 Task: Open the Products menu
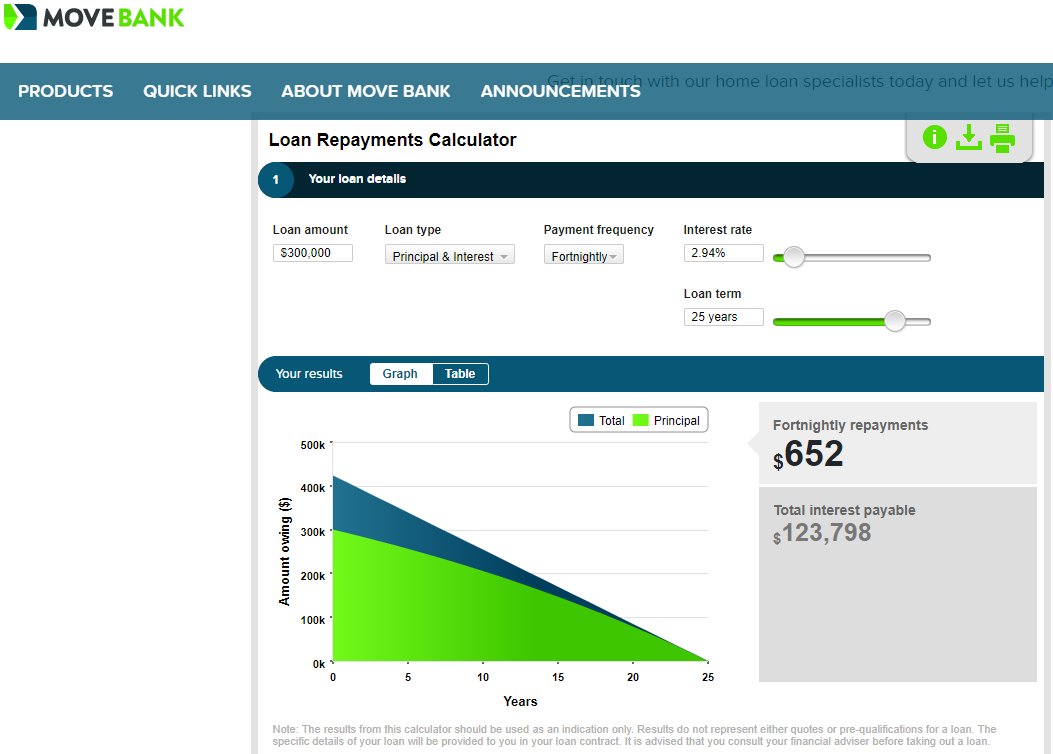point(66,91)
